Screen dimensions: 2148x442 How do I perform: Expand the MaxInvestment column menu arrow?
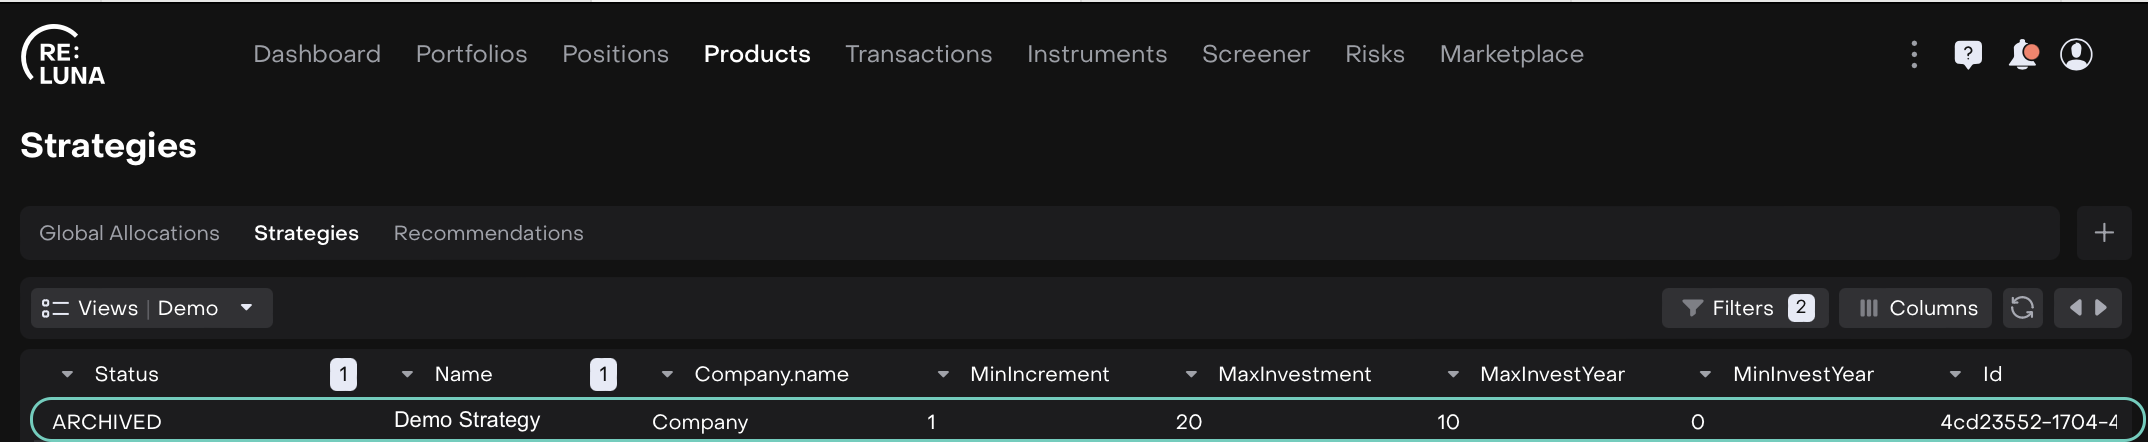tap(1191, 374)
